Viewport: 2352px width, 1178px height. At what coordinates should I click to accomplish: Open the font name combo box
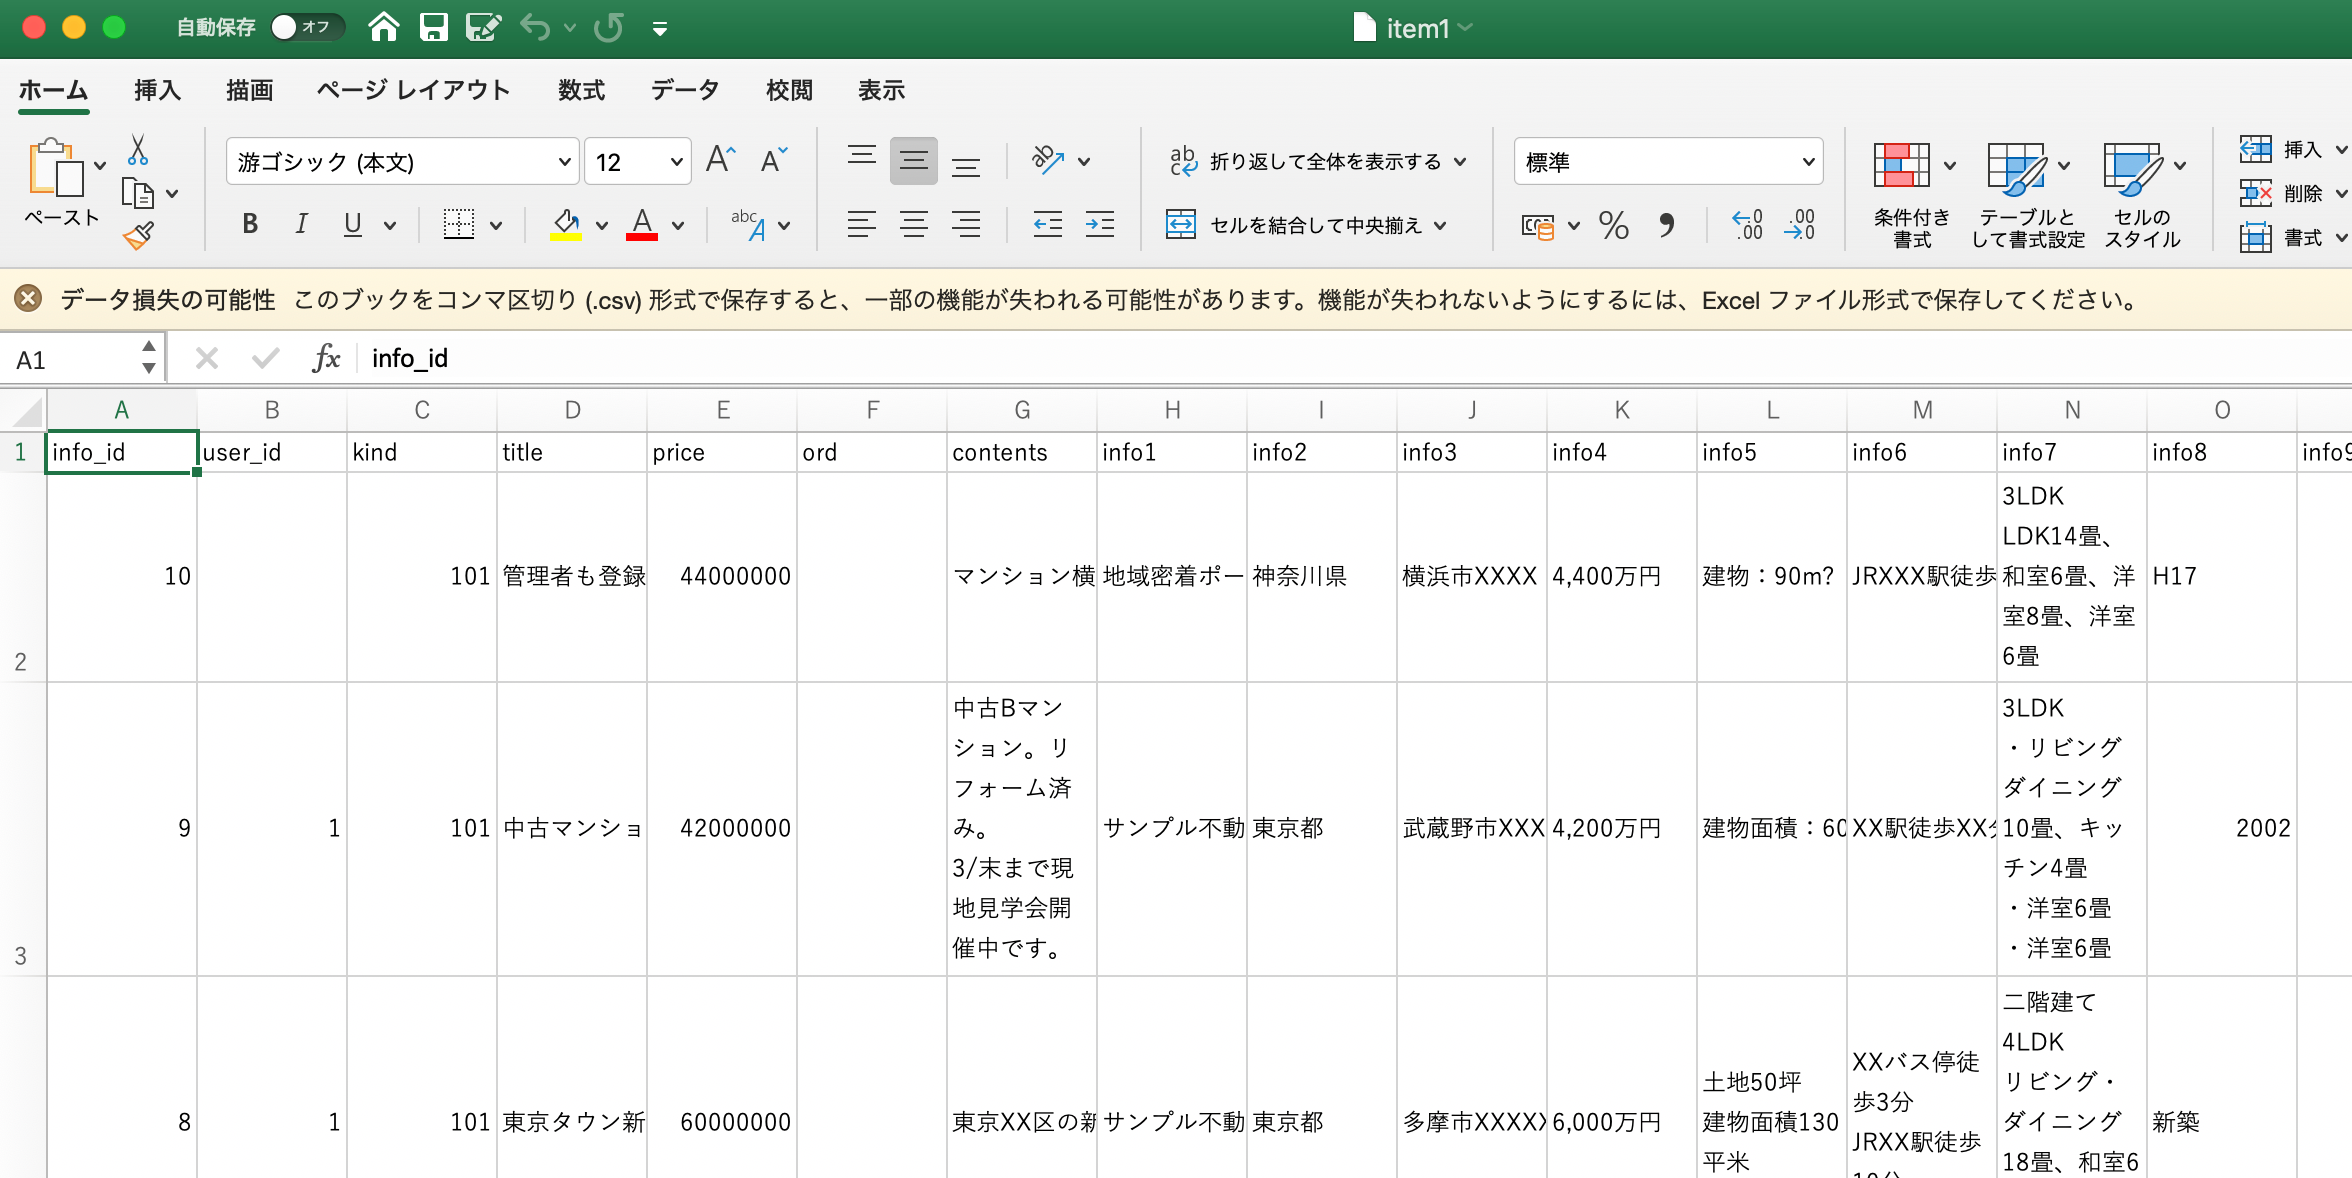pyautogui.click(x=402, y=162)
